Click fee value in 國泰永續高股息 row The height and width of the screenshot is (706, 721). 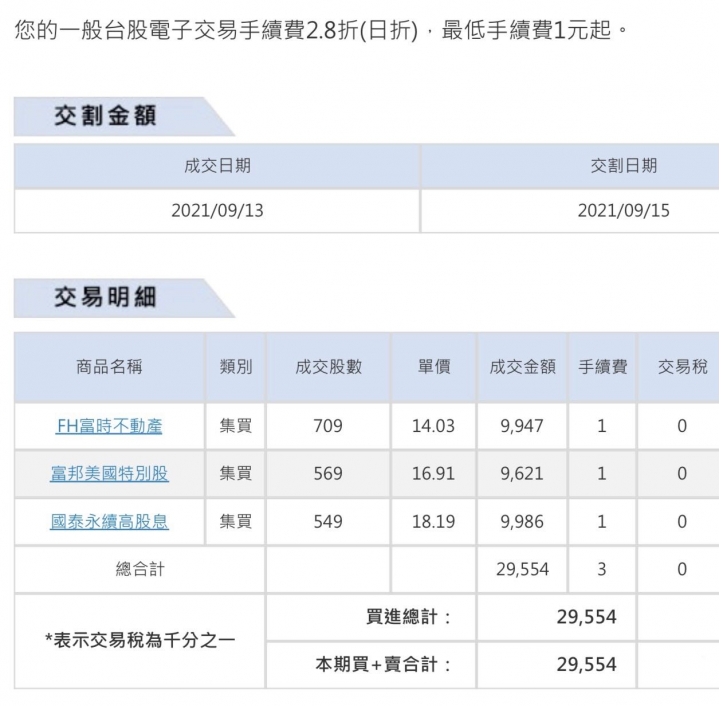pyautogui.click(x=602, y=522)
